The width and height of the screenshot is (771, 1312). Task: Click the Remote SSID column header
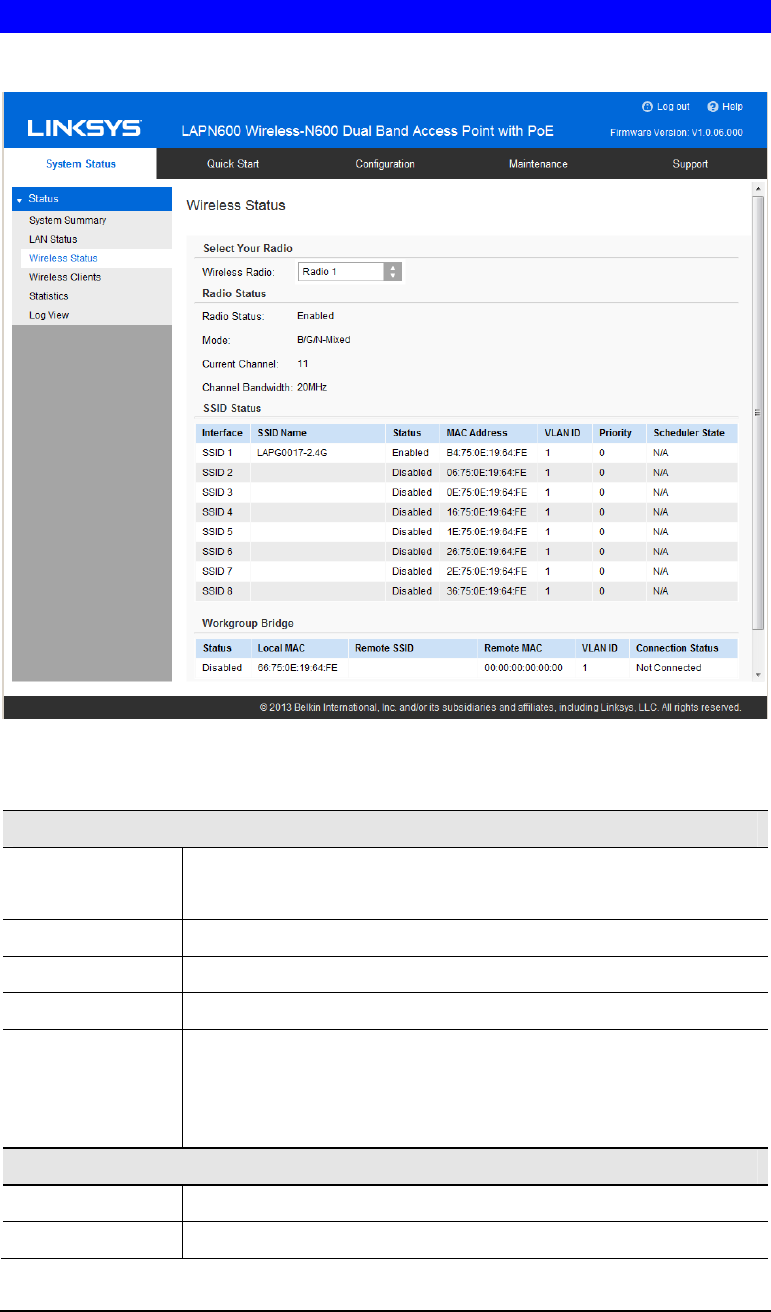(385, 648)
